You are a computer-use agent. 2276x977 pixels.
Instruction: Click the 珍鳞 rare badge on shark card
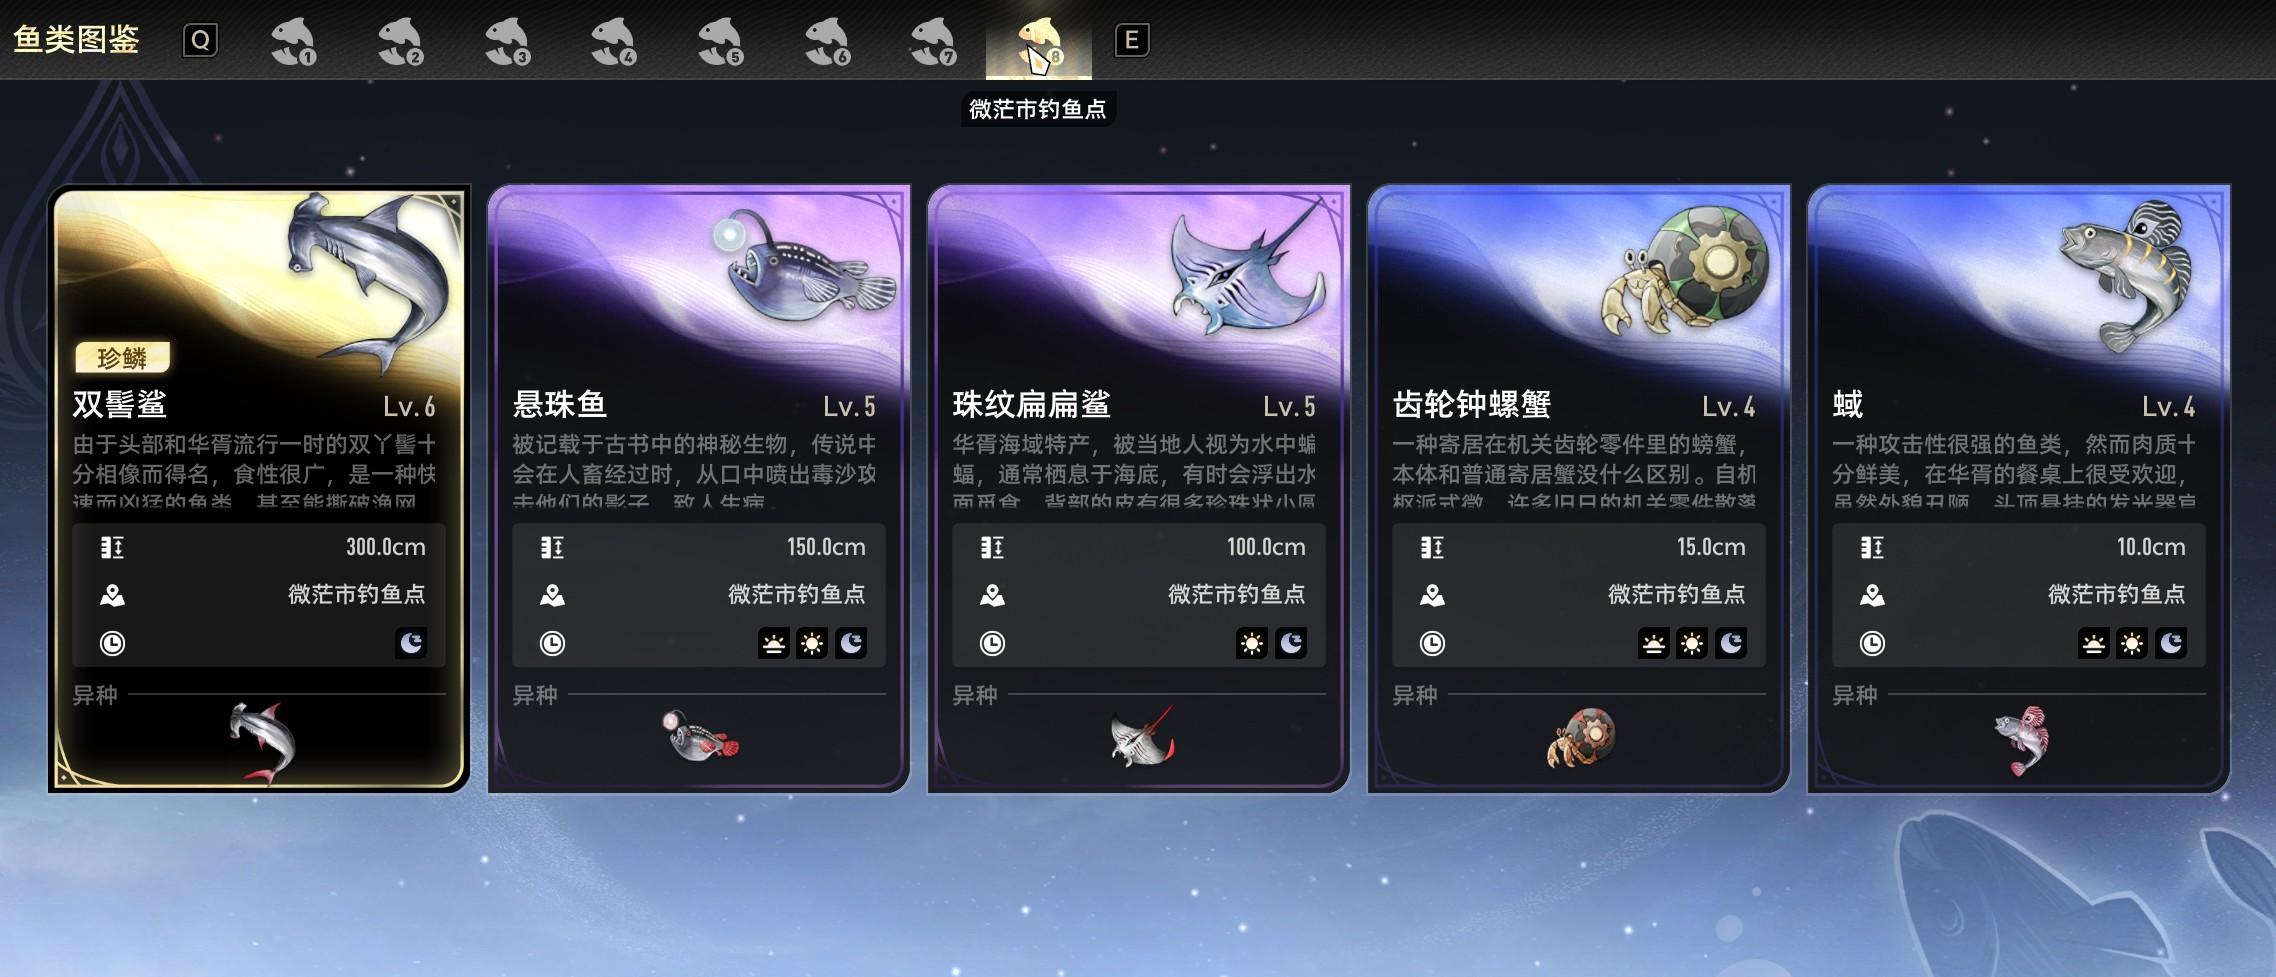[x=122, y=357]
